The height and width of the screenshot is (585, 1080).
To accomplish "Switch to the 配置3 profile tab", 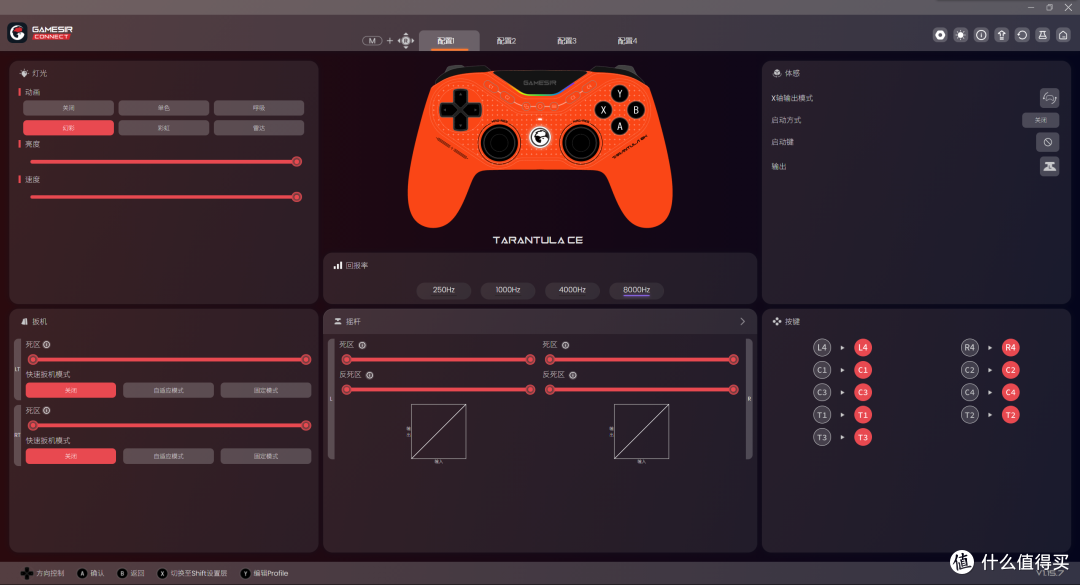I will 567,41.
